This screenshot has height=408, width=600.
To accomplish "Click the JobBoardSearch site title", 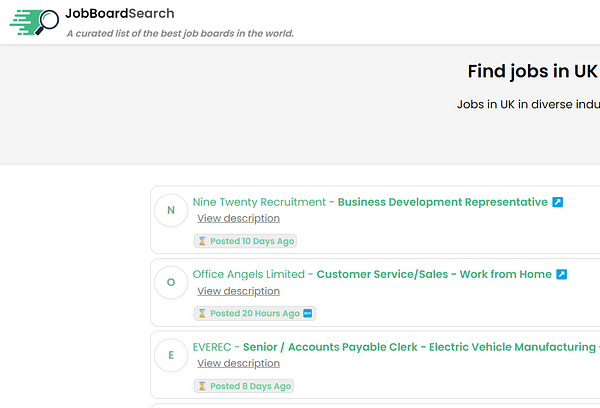I will click(120, 13).
